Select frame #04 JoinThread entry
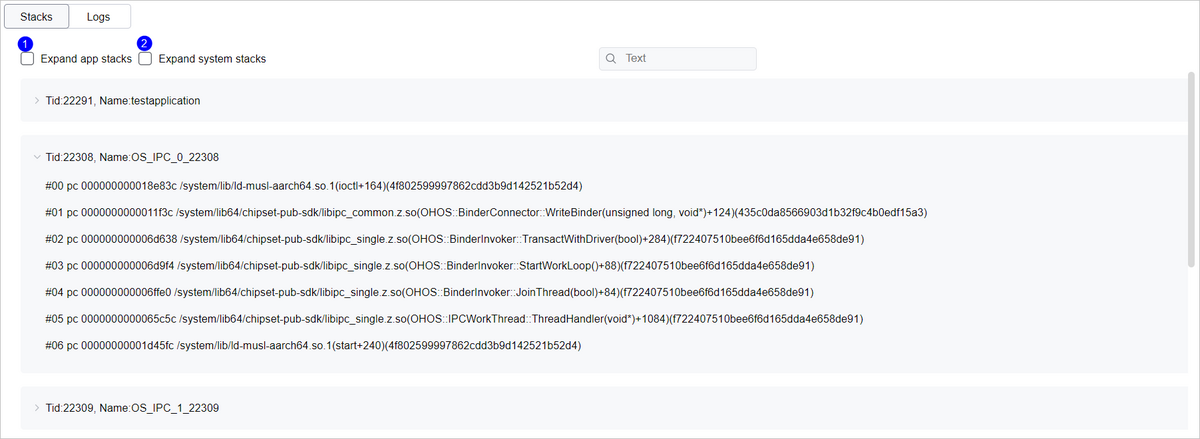Screen dimensions: 1200x439 (x=430, y=293)
